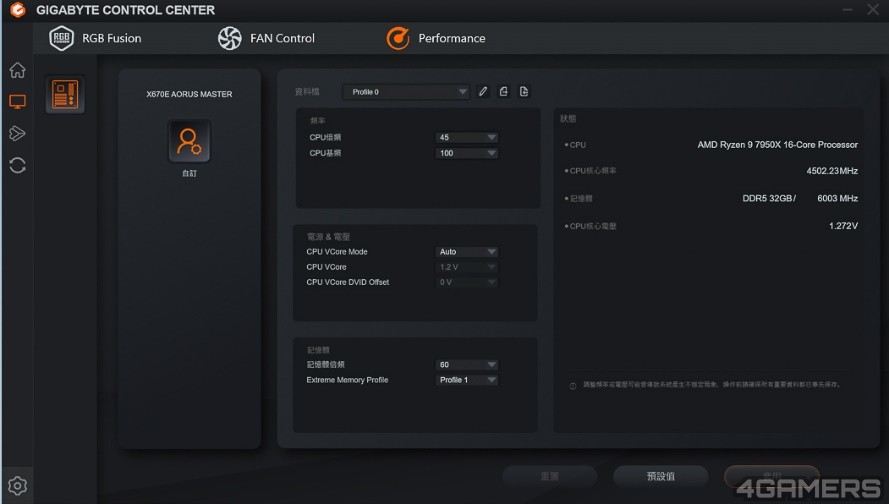Click the 預設值 default button
The width and height of the screenshot is (889, 504).
click(x=661, y=476)
